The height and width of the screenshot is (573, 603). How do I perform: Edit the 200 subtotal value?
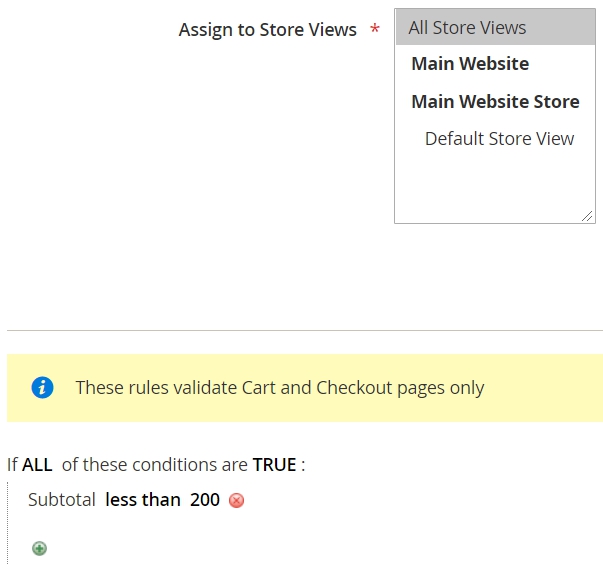point(205,500)
